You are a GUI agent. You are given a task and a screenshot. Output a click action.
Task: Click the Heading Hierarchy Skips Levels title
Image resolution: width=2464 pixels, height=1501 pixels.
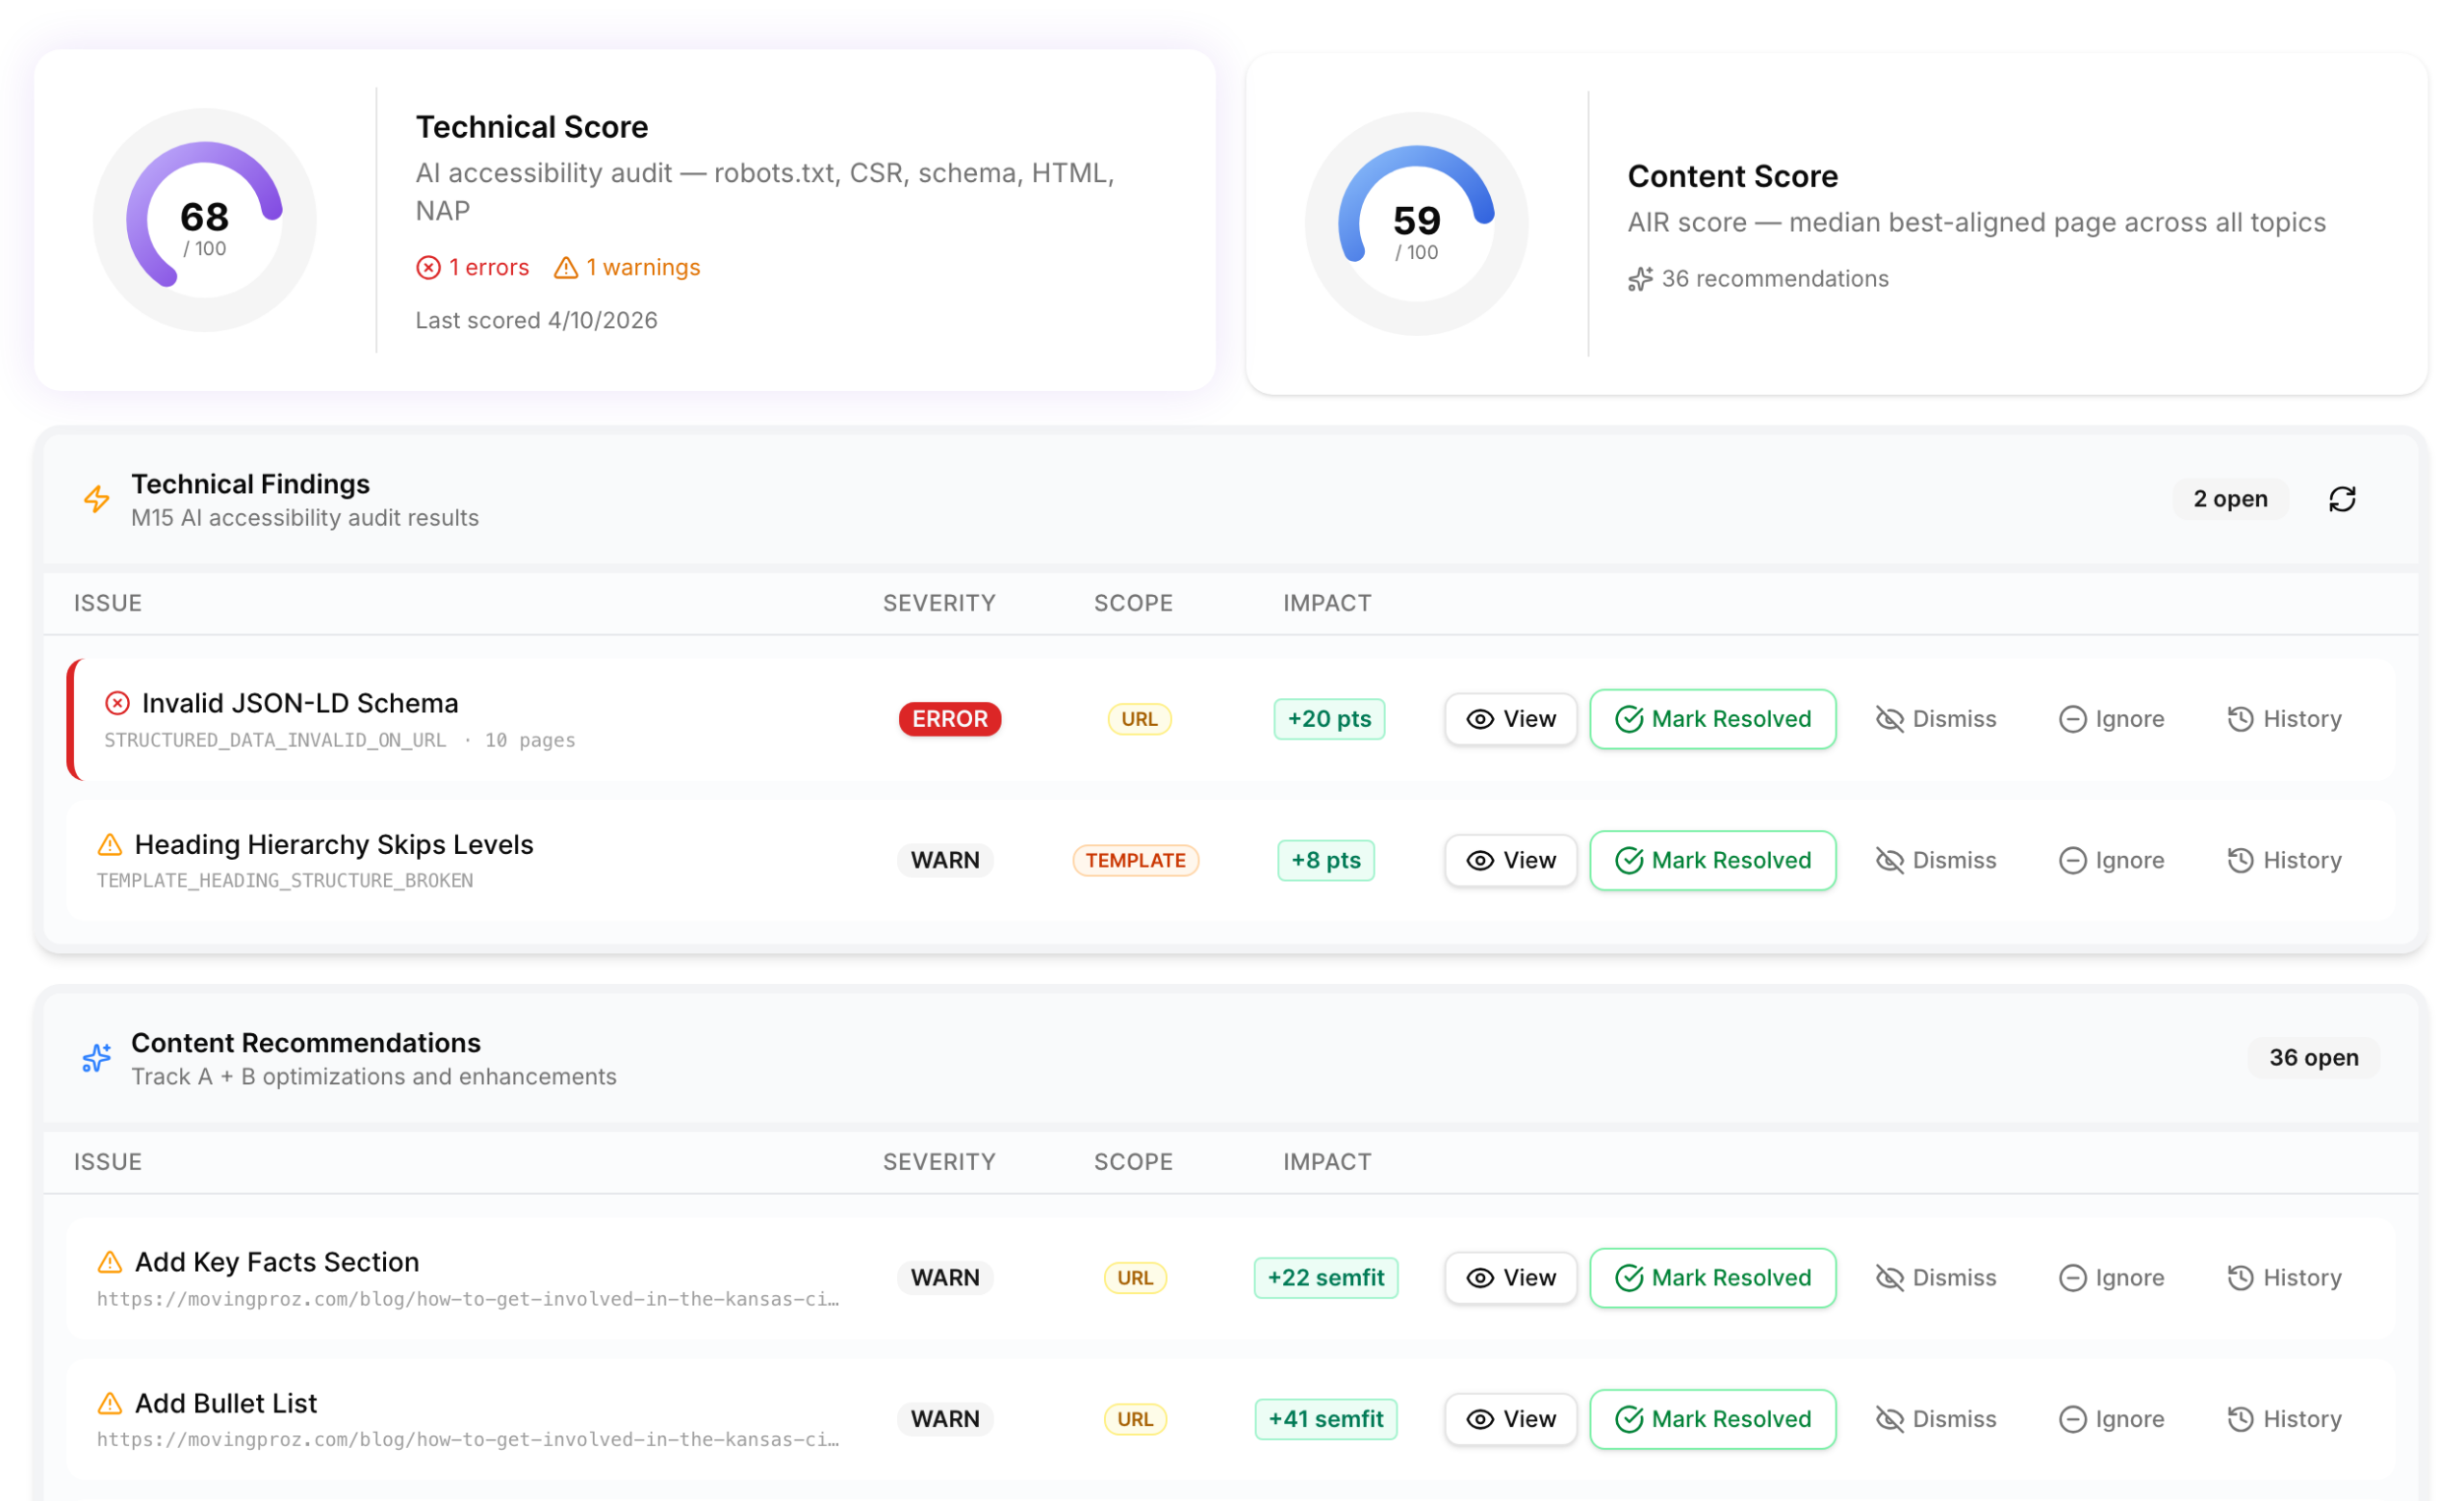334,845
